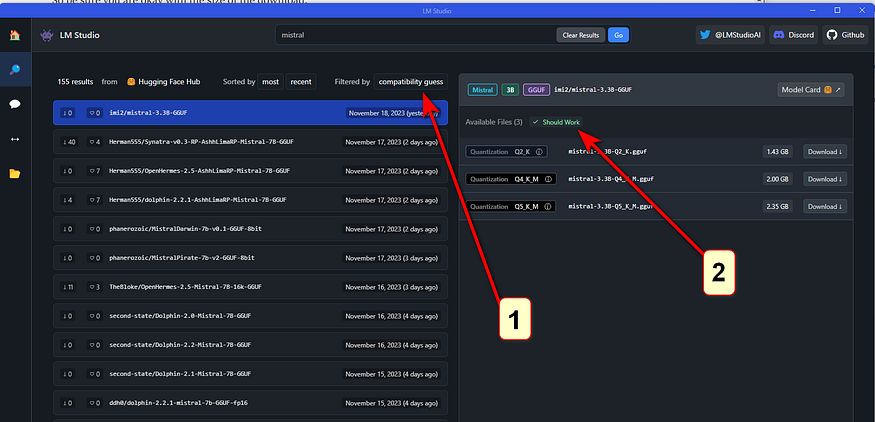Open the Discord link button
Viewport: 875px width, 422px height.
click(x=794, y=35)
